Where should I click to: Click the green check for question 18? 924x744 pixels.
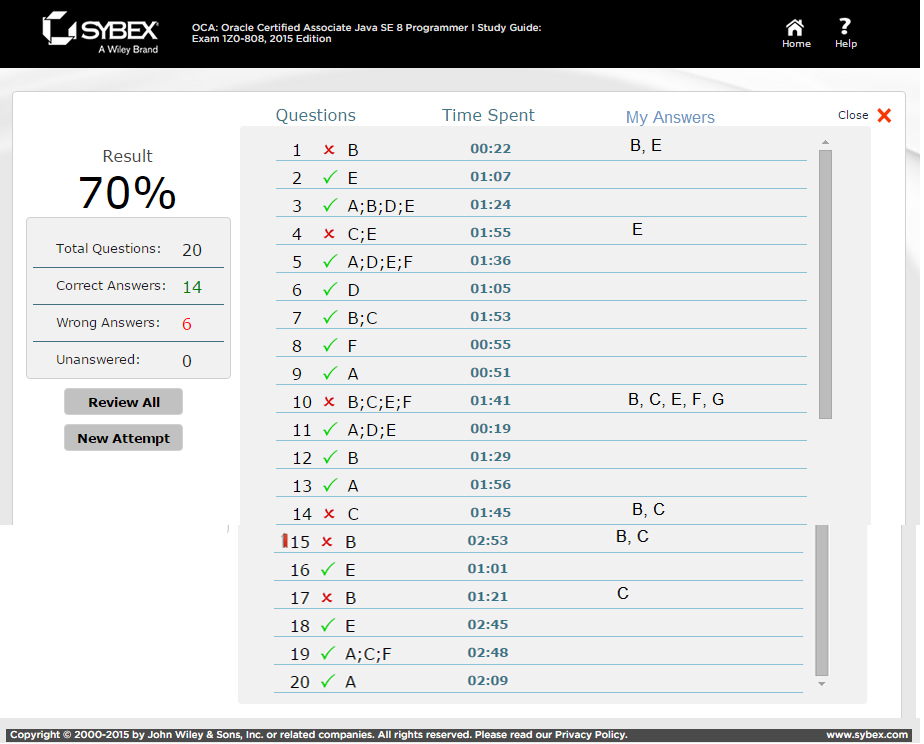click(x=328, y=625)
